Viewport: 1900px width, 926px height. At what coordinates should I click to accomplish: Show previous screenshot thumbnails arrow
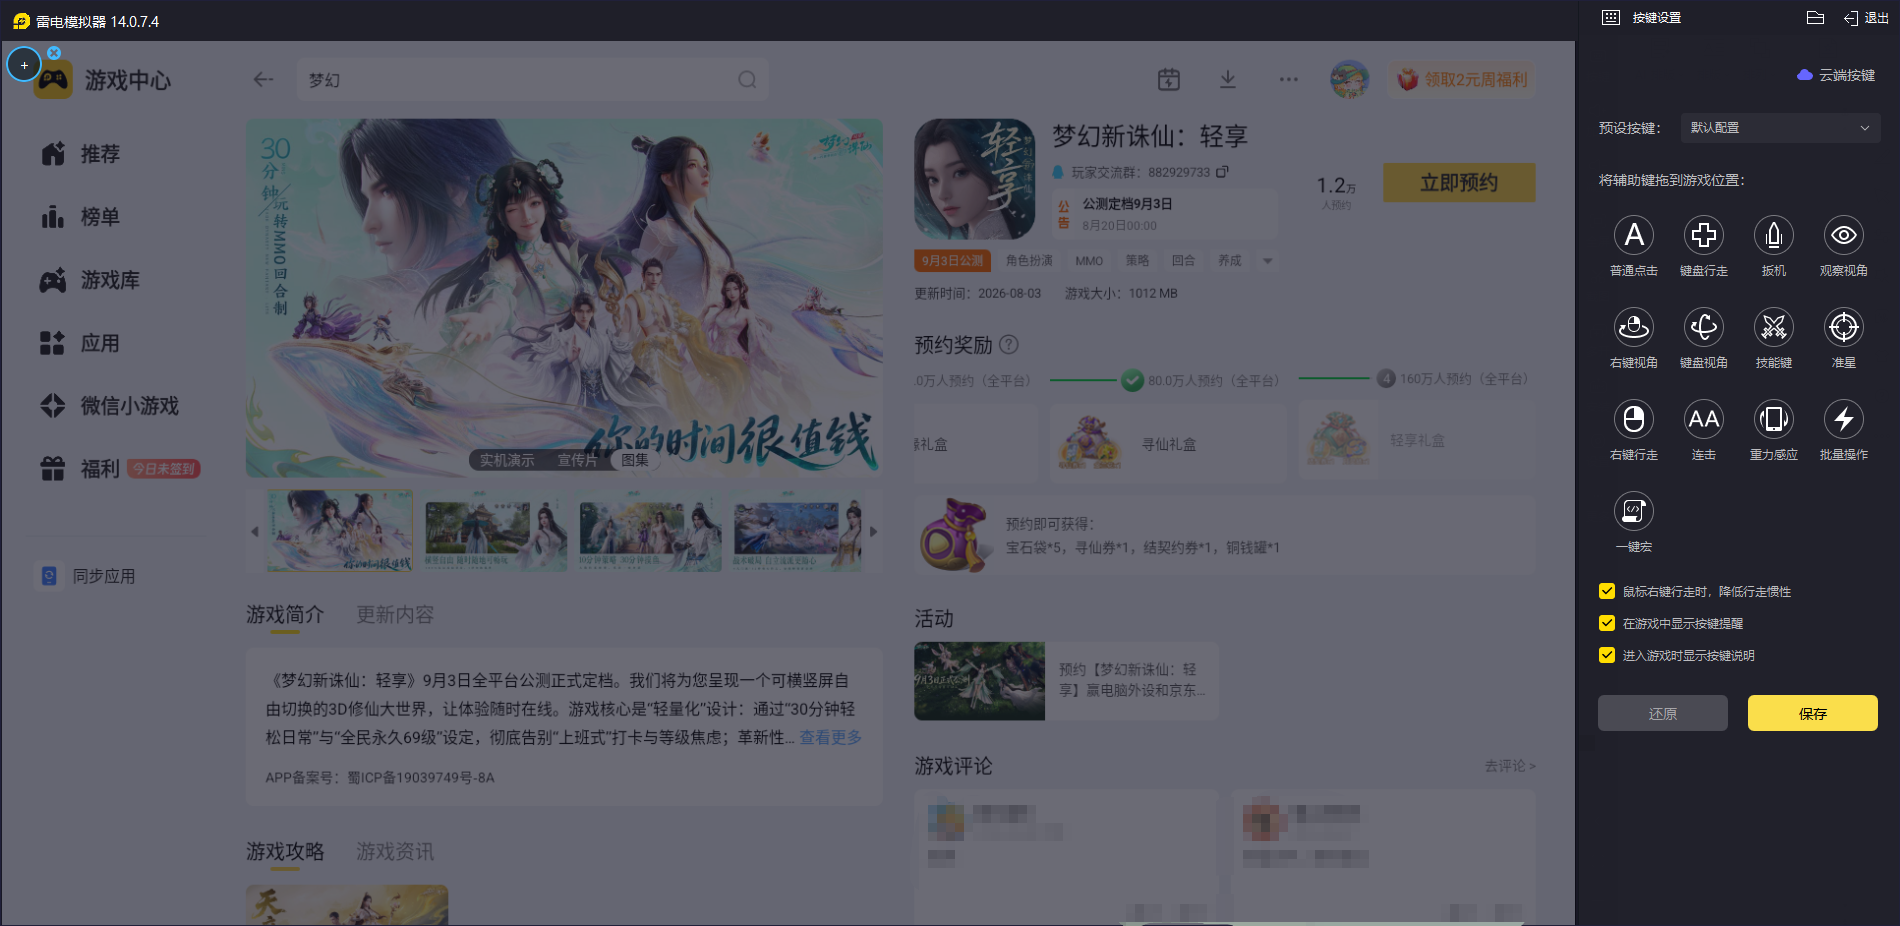(x=255, y=532)
